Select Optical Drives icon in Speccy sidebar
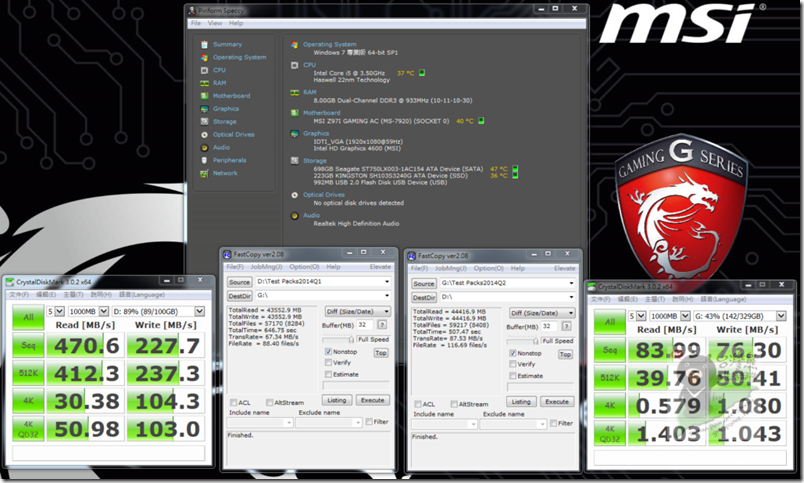 205,134
